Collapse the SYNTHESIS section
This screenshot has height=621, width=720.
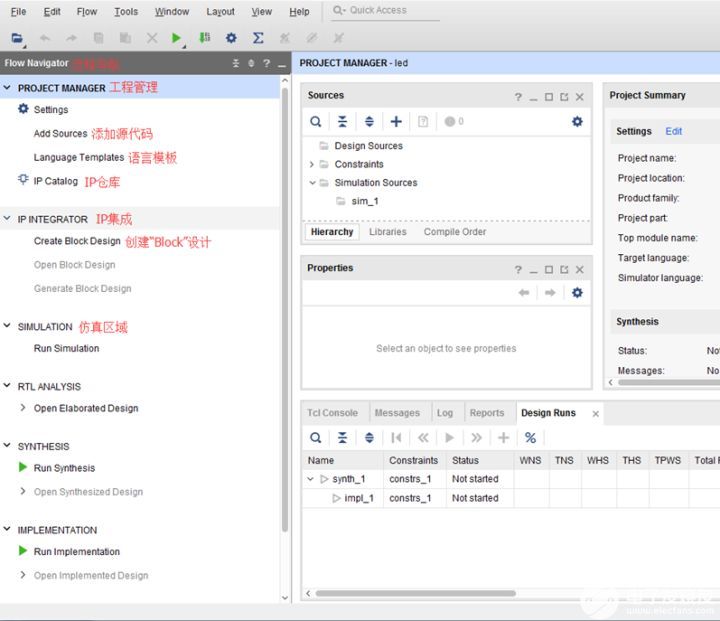pyautogui.click(x=7, y=446)
